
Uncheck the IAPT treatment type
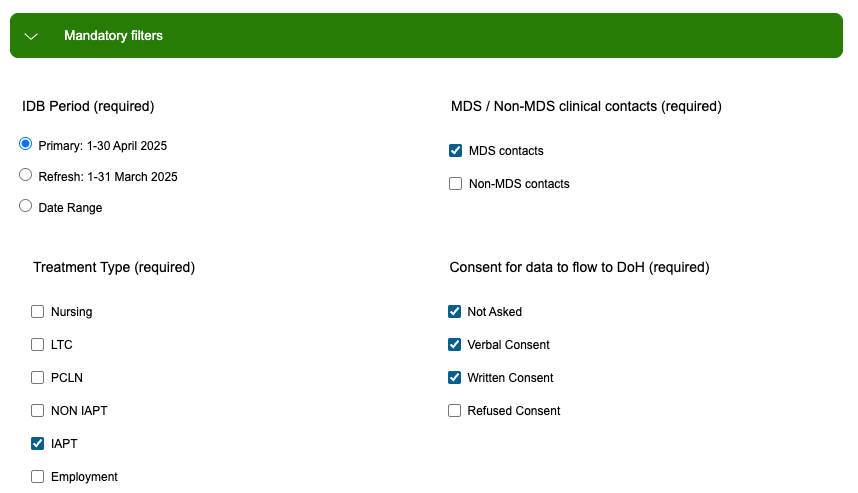(38, 443)
